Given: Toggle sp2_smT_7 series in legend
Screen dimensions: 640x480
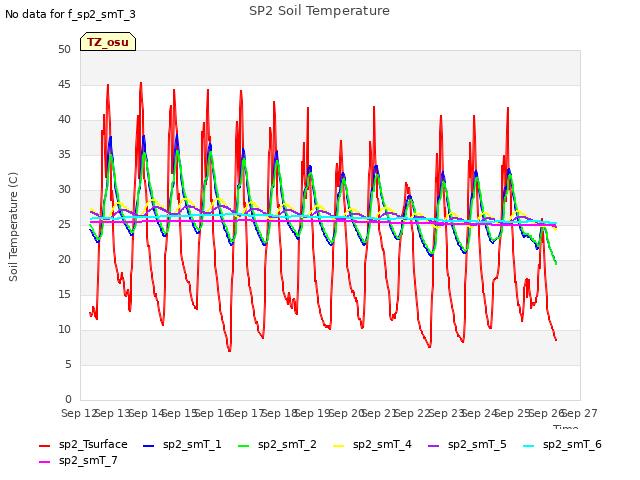Looking at the screenshot, I should tap(78, 460).
